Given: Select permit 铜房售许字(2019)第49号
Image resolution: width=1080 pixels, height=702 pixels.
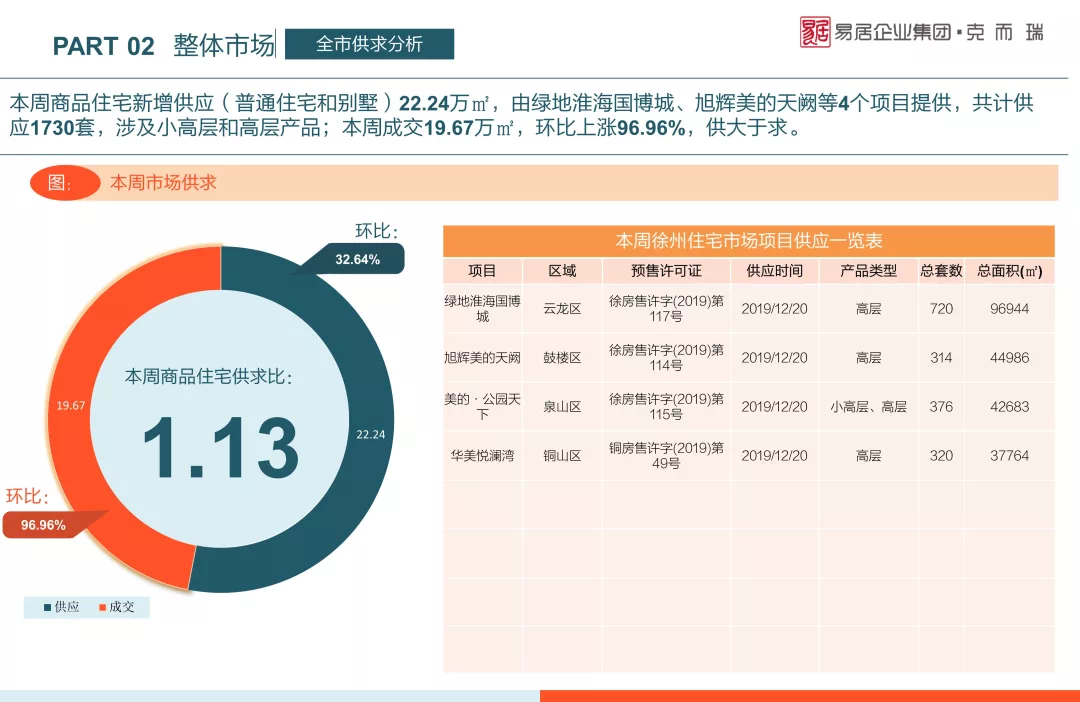Looking at the screenshot, I should (x=666, y=455).
